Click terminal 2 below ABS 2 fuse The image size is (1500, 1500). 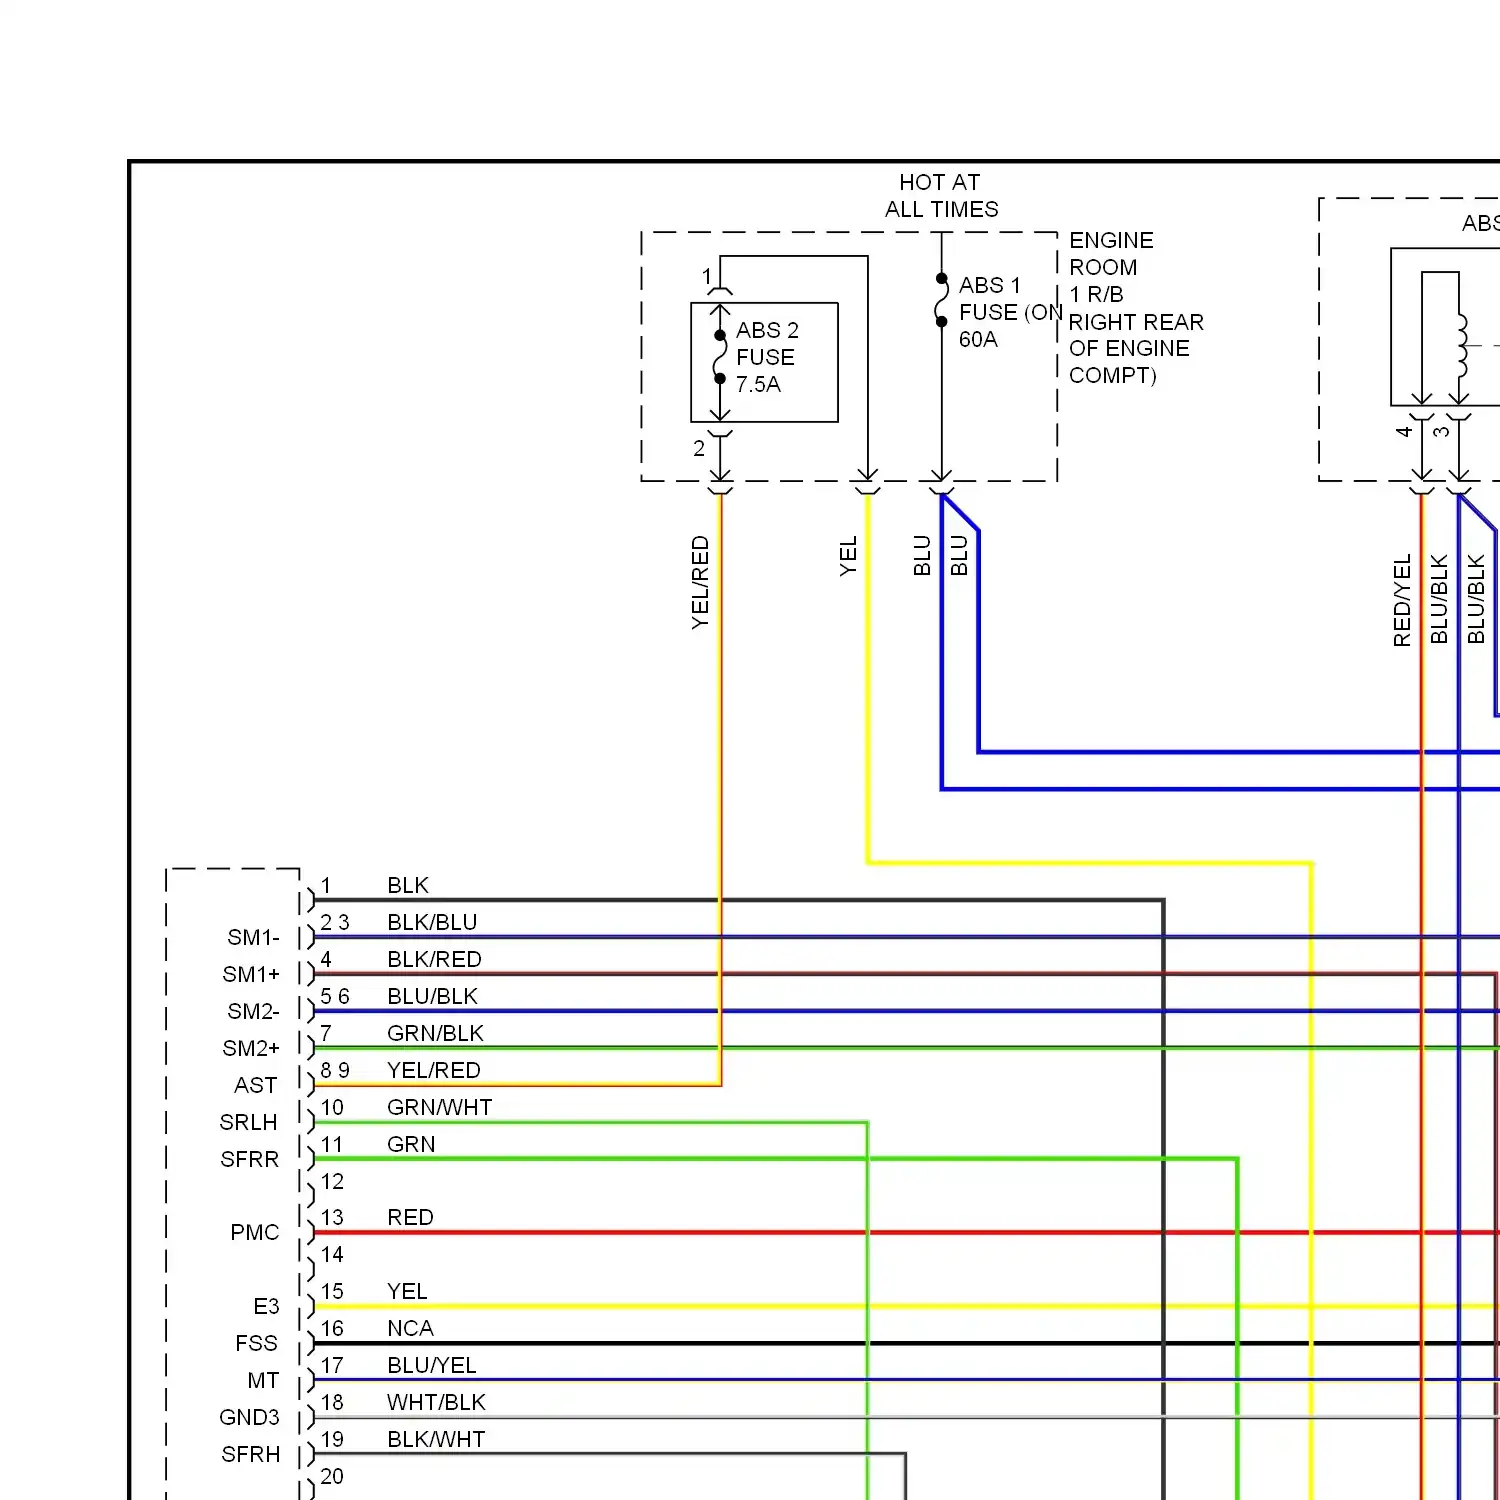click(699, 448)
